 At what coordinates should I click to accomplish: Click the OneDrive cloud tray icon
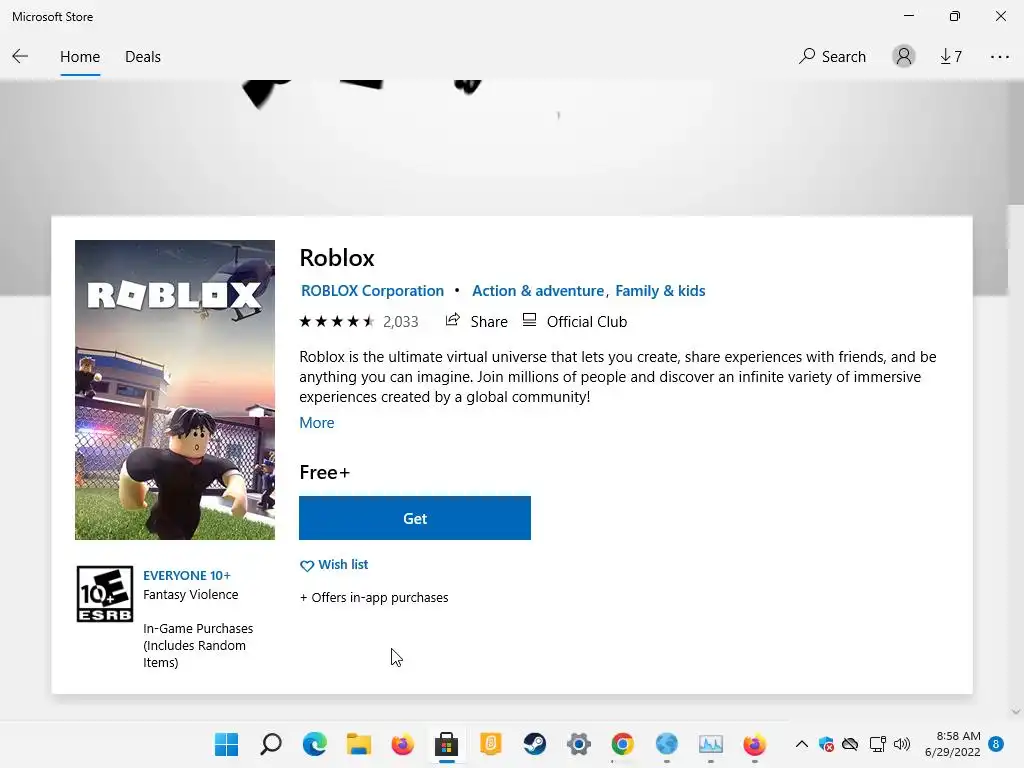click(850, 744)
